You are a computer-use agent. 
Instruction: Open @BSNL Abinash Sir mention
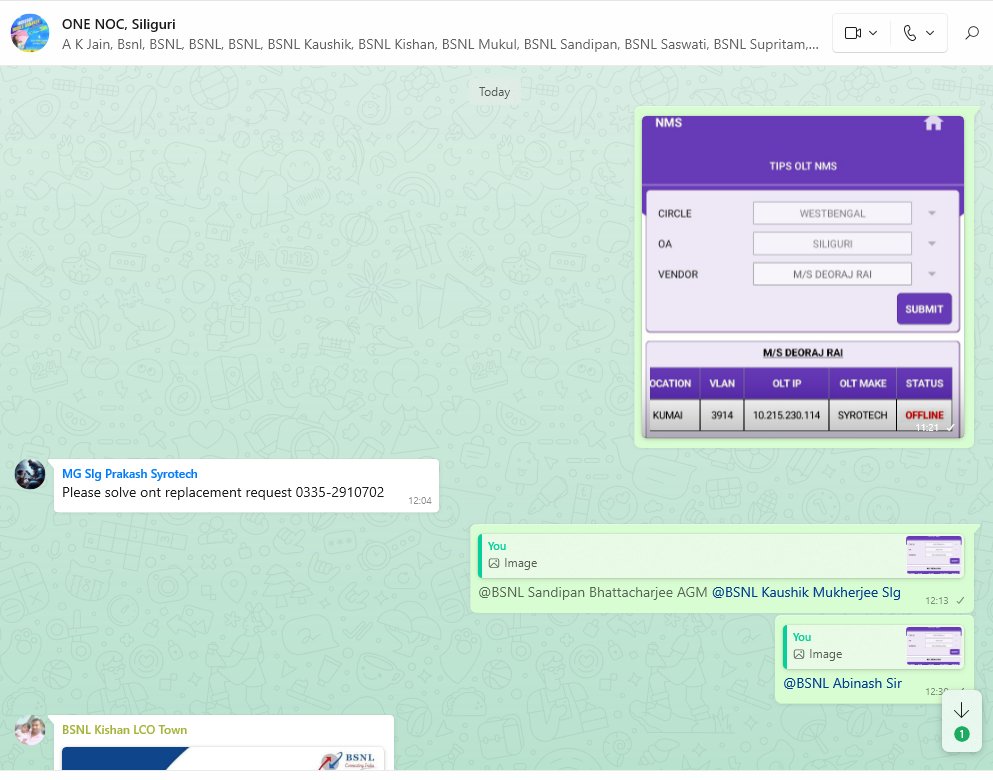pos(842,684)
